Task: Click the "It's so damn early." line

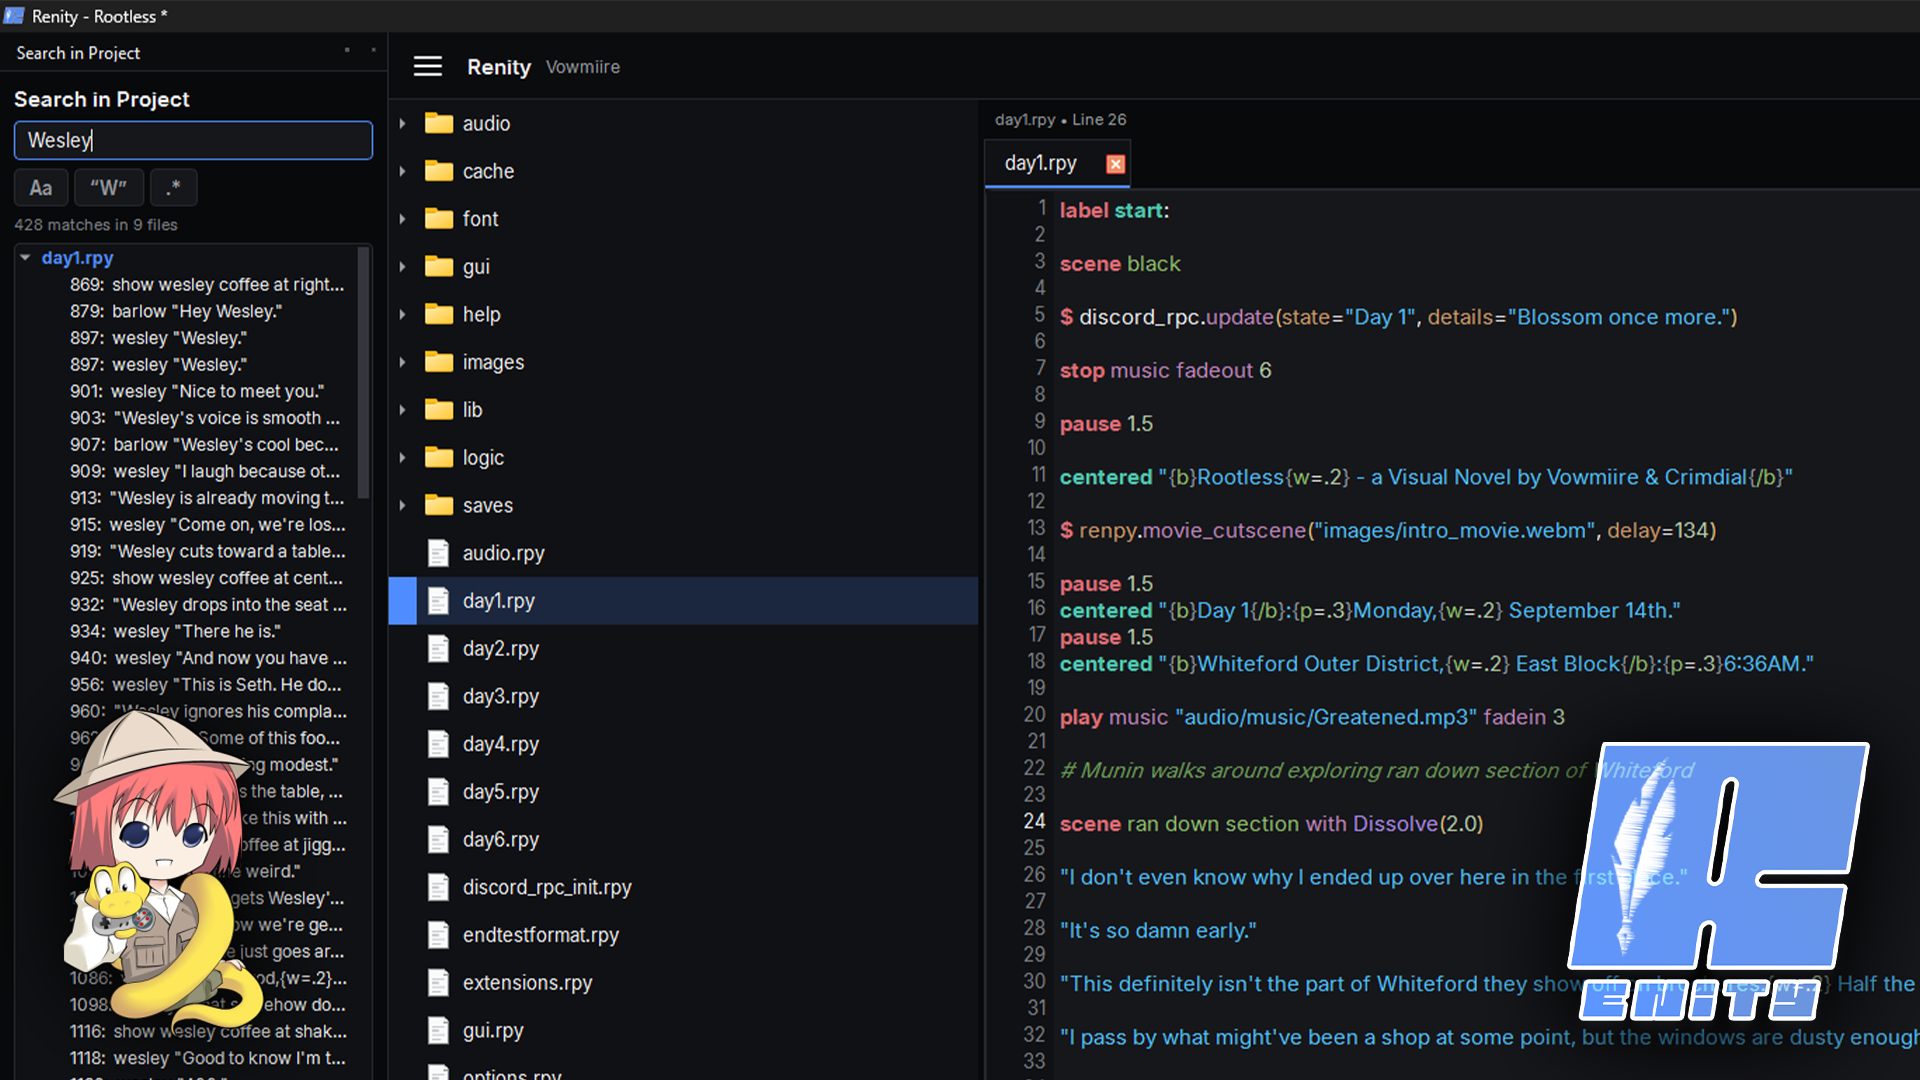Action: (x=1158, y=930)
